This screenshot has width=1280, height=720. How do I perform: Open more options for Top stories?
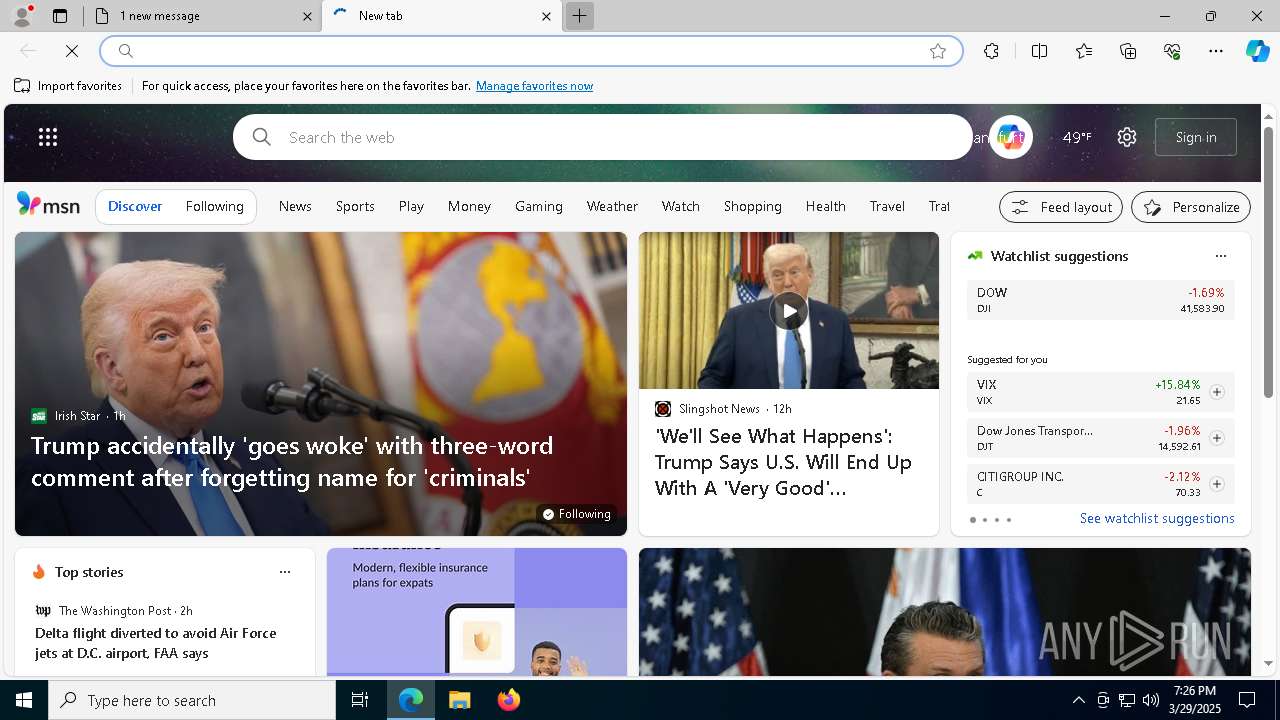tap(285, 572)
